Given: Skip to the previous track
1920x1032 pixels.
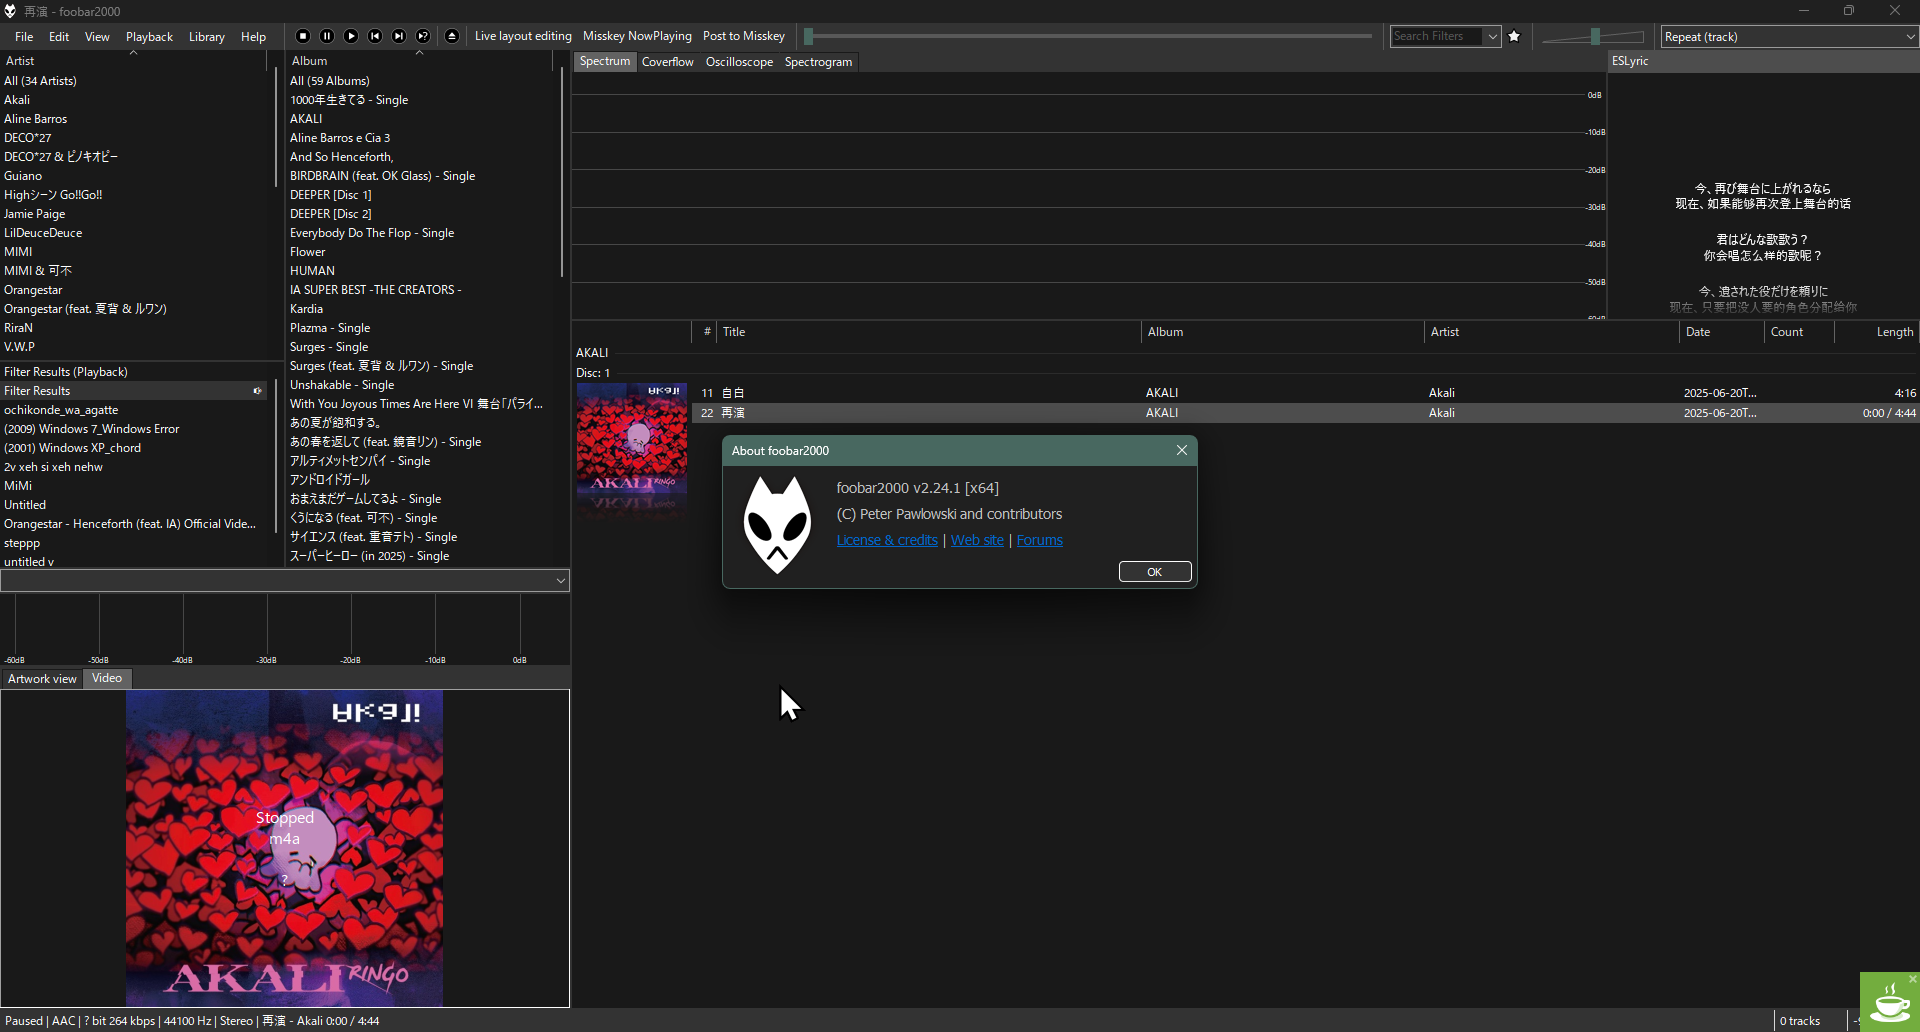Looking at the screenshot, I should coord(375,36).
